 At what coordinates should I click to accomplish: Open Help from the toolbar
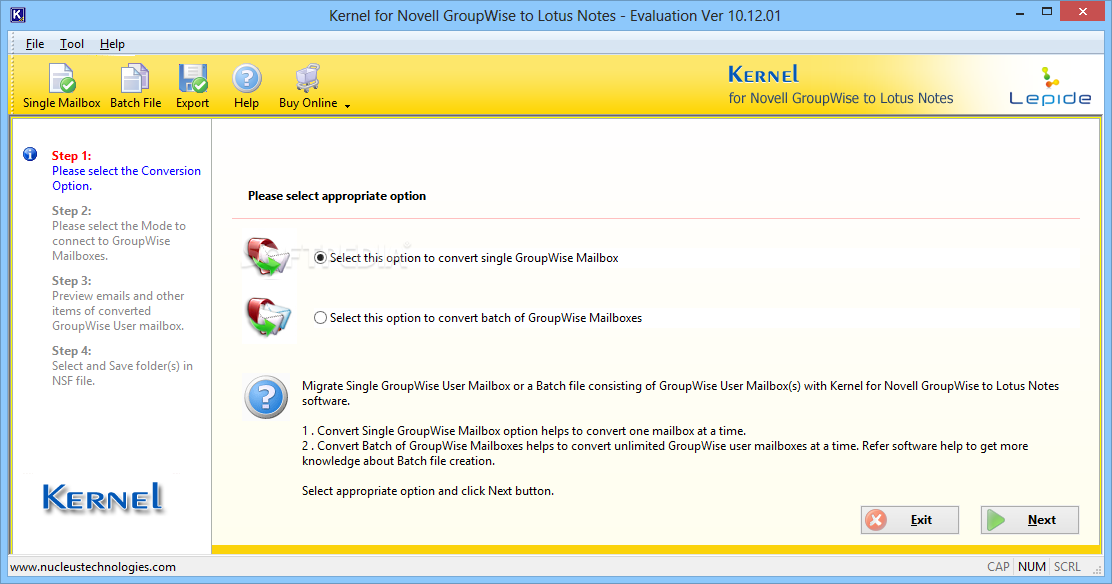tap(246, 87)
